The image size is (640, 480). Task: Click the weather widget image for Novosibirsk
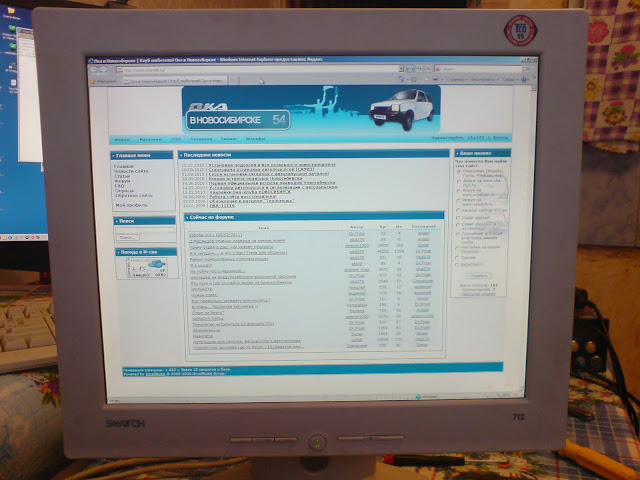coord(146,268)
